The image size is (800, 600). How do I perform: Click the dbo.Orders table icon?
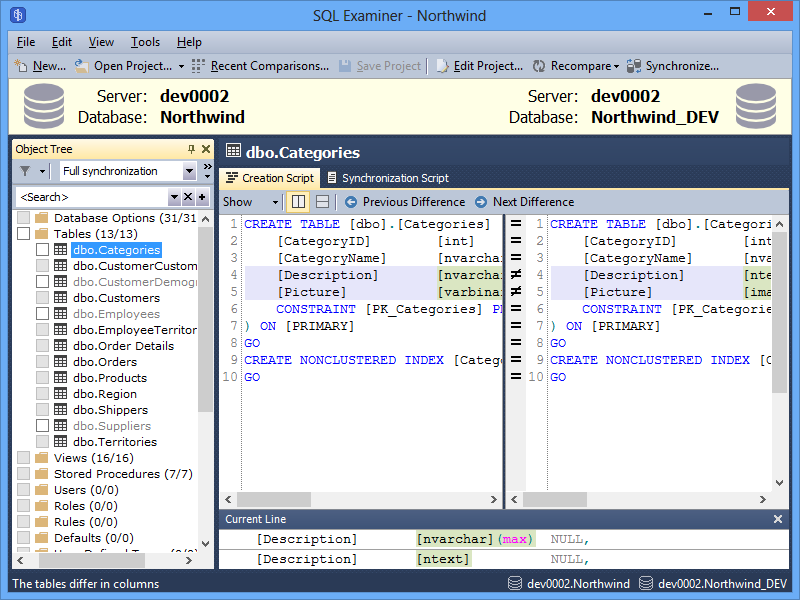[x=60, y=362]
